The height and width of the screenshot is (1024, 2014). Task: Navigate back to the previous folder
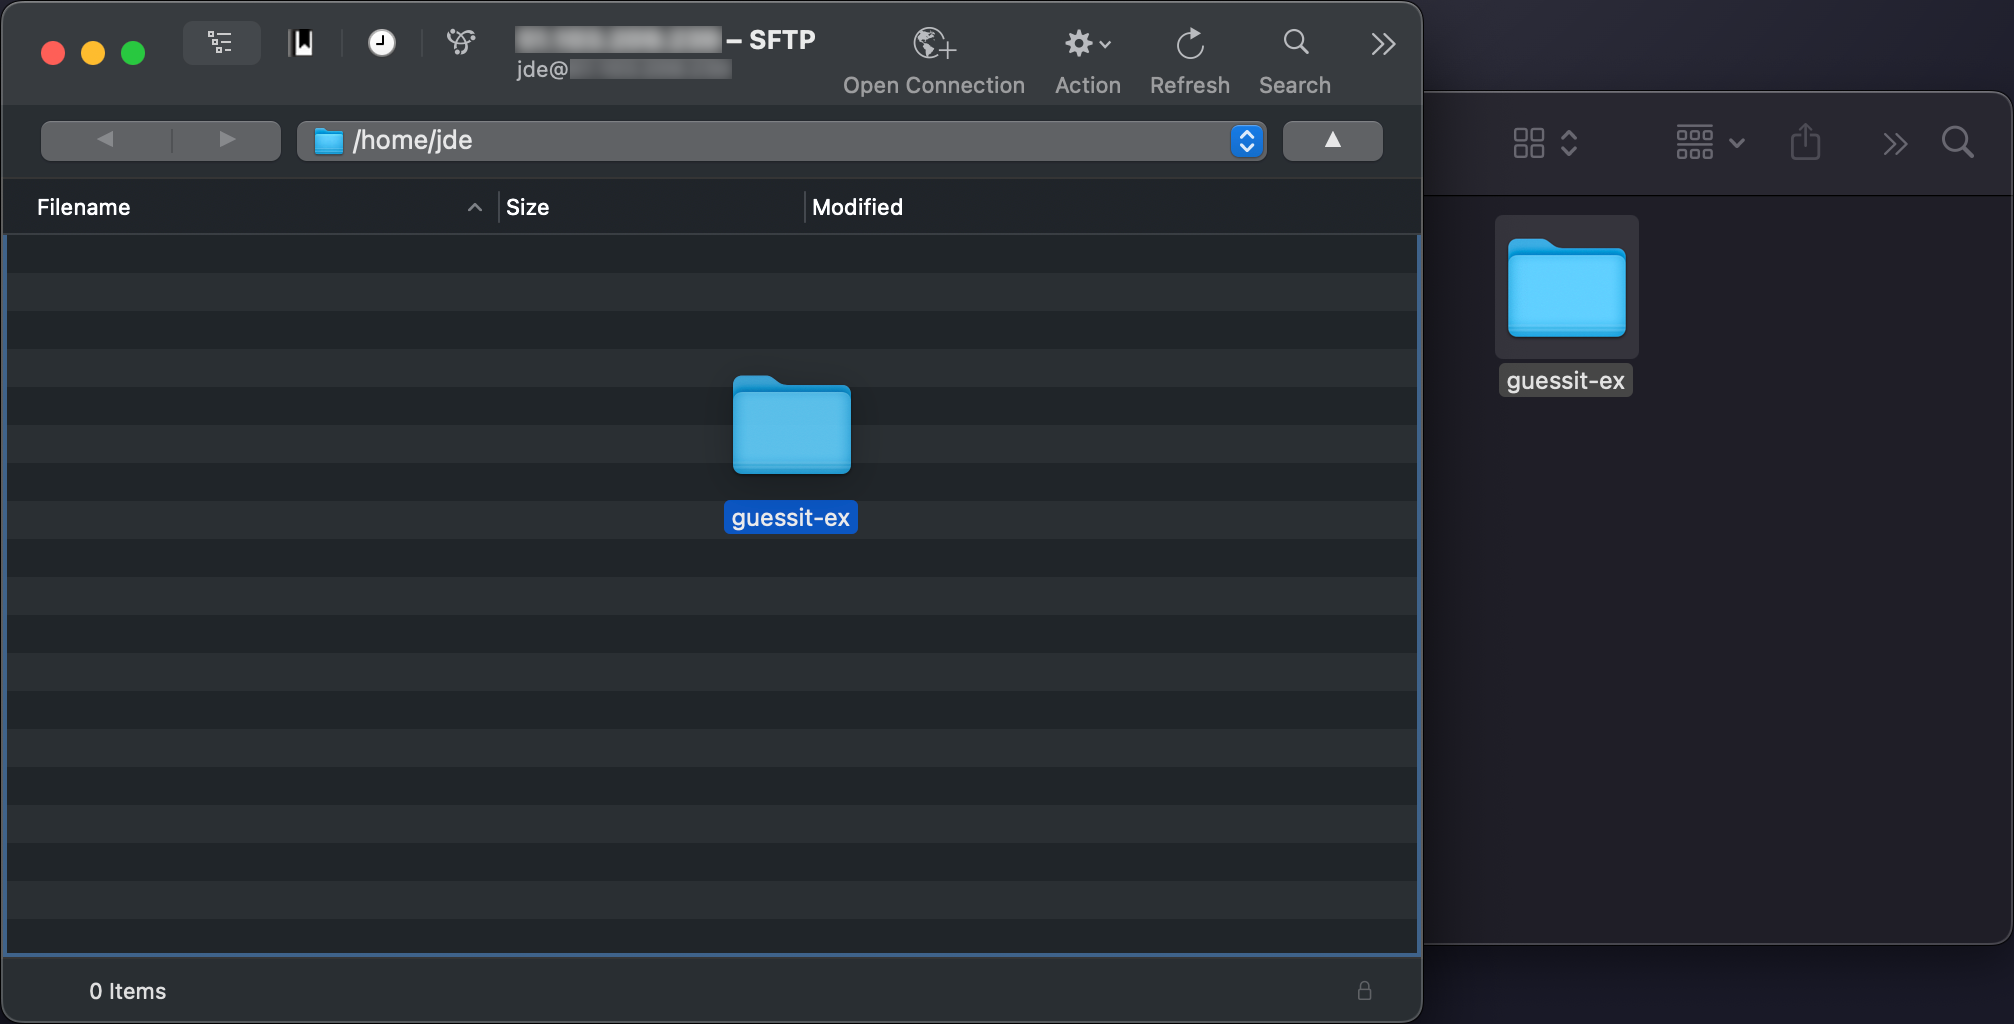click(106, 140)
